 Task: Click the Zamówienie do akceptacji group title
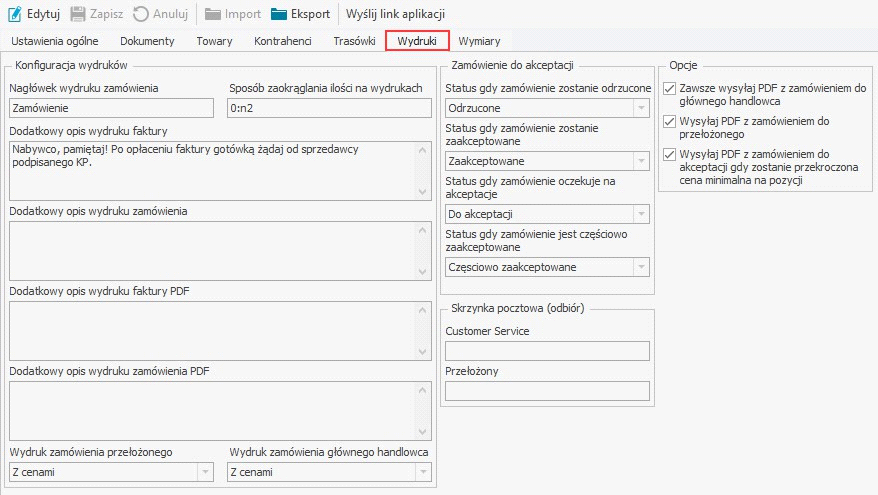[x=512, y=65]
